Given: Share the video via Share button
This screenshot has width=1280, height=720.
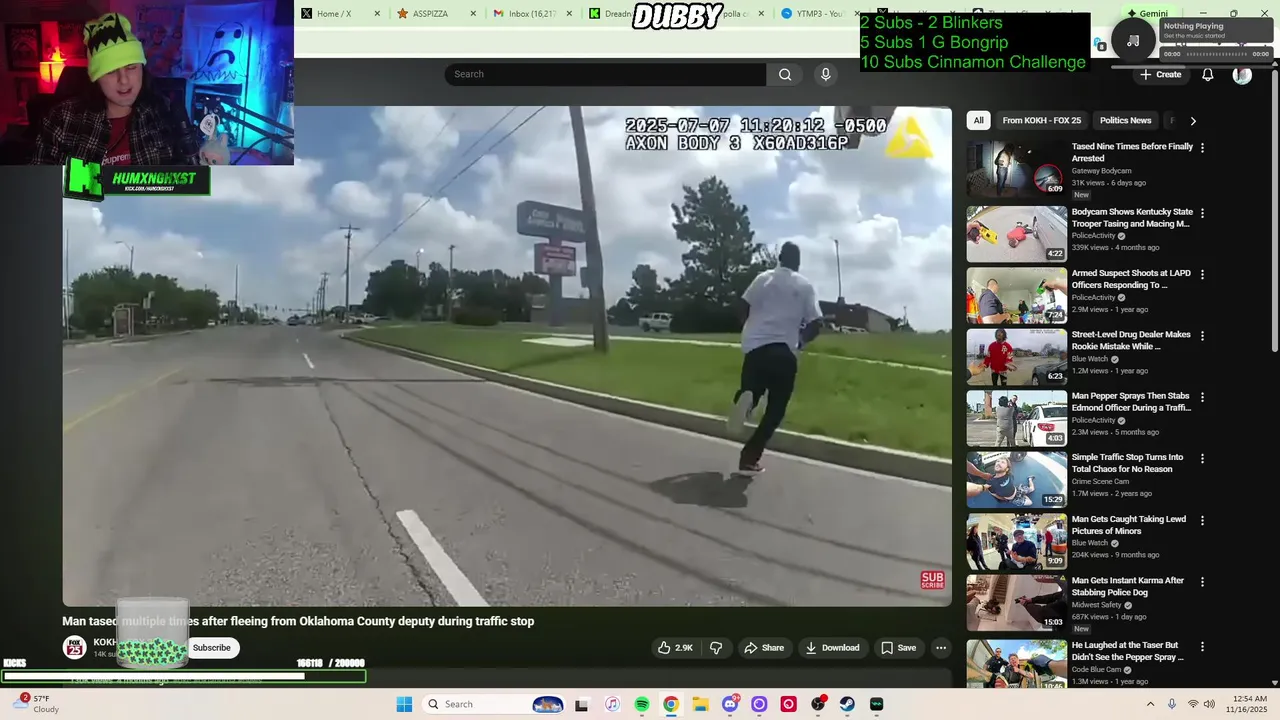Looking at the screenshot, I should [764, 648].
